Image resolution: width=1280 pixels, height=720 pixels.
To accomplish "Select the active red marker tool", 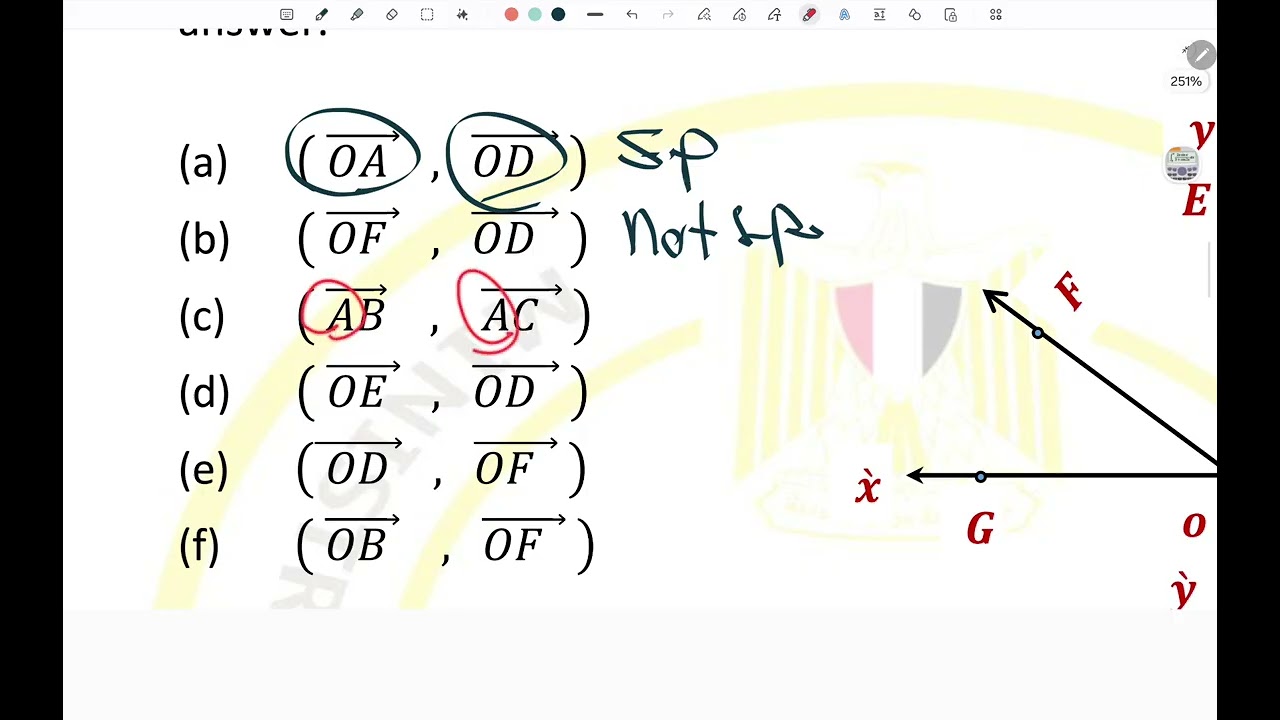I will tap(809, 15).
